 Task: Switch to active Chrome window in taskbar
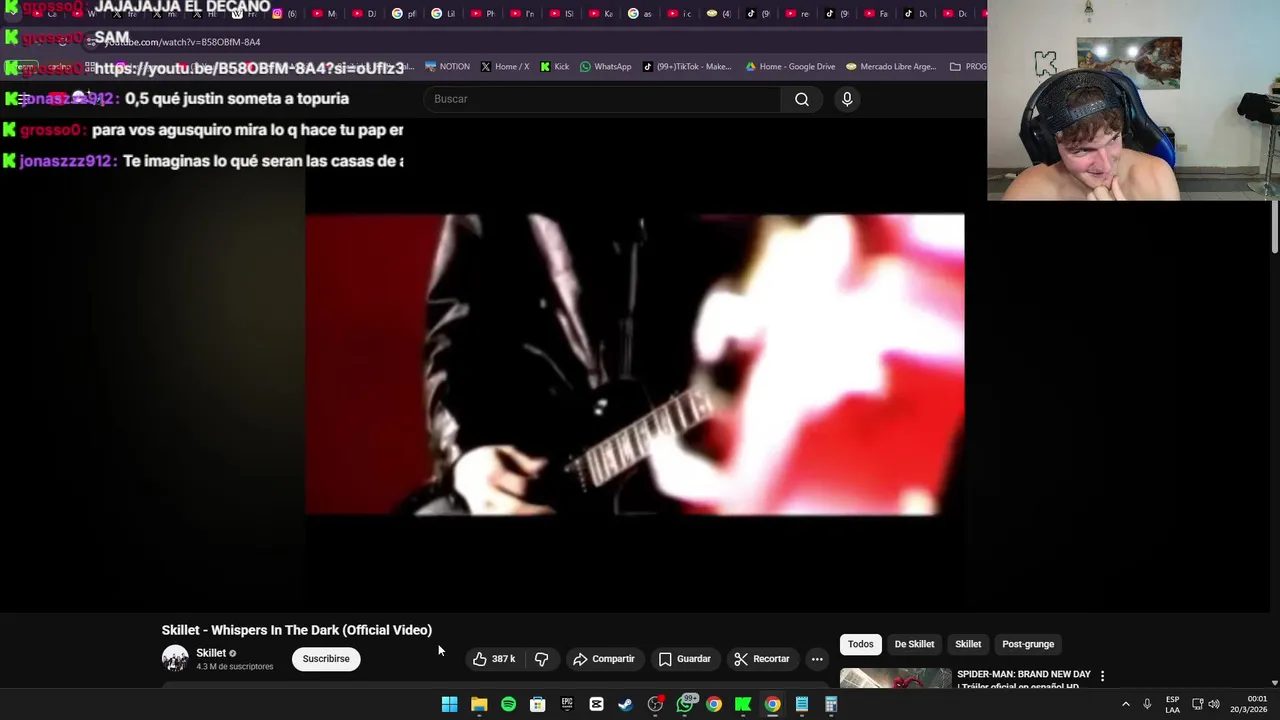tap(772, 704)
